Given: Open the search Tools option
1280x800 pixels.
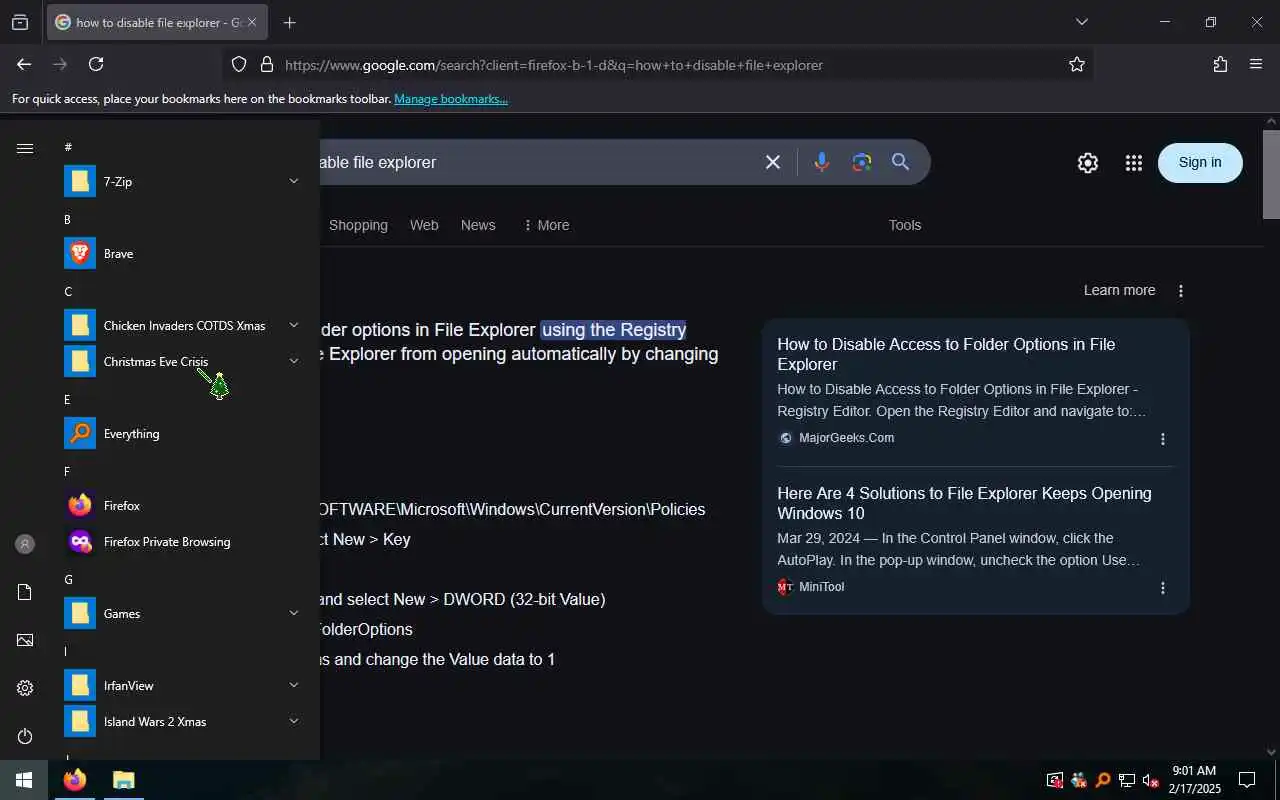Looking at the screenshot, I should 905,225.
